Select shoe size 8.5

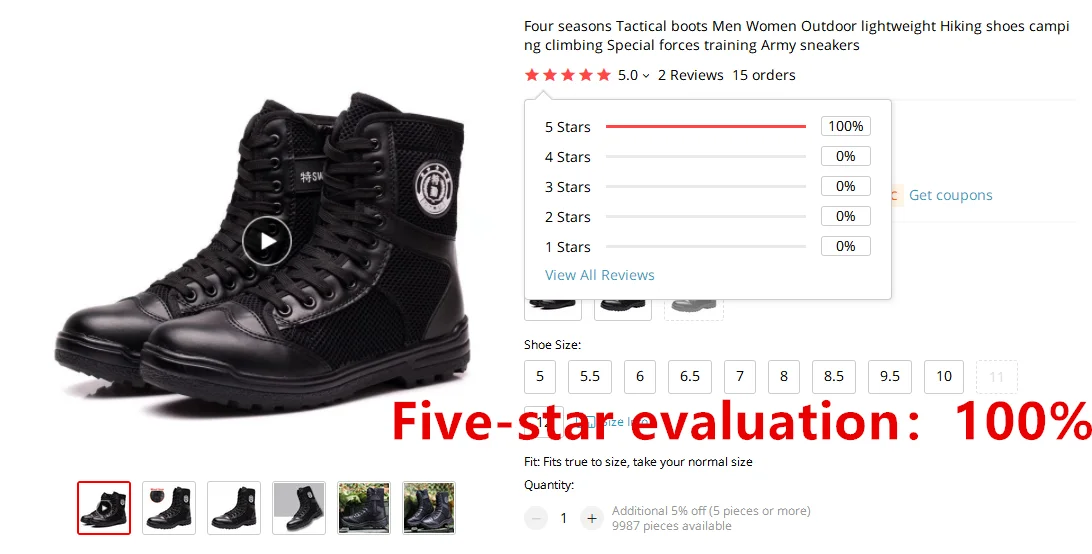pos(834,376)
